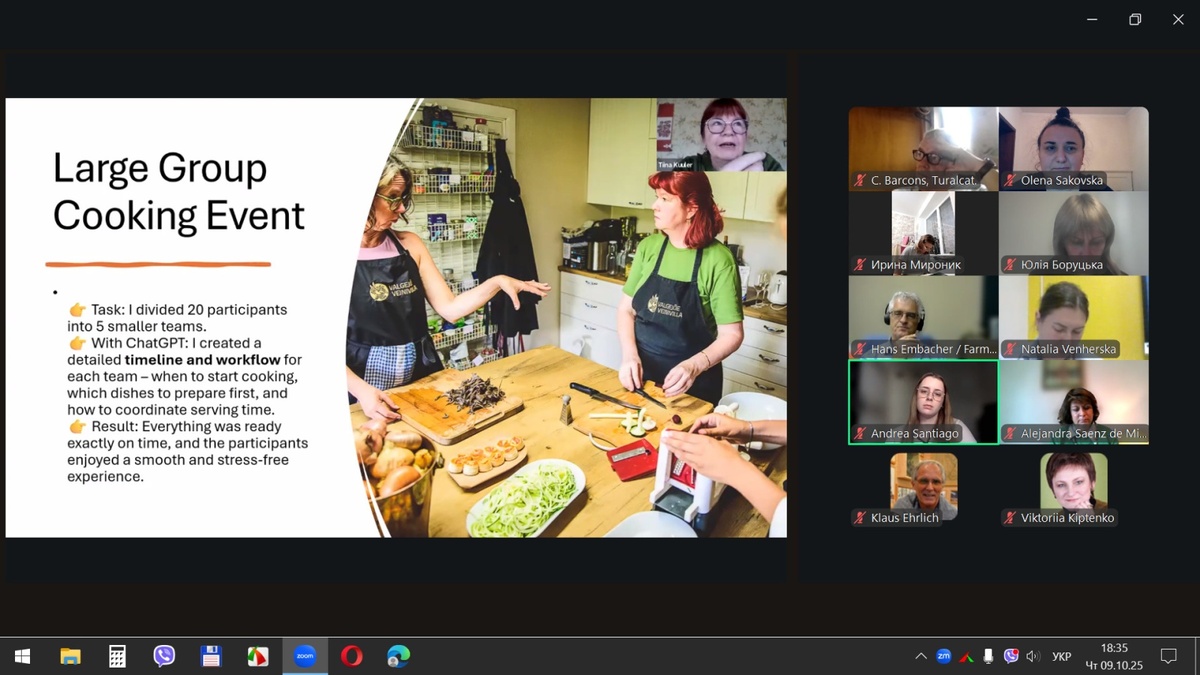Open File Explorer from the taskbar
This screenshot has width=1200, height=675.
click(x=70, y=656)
